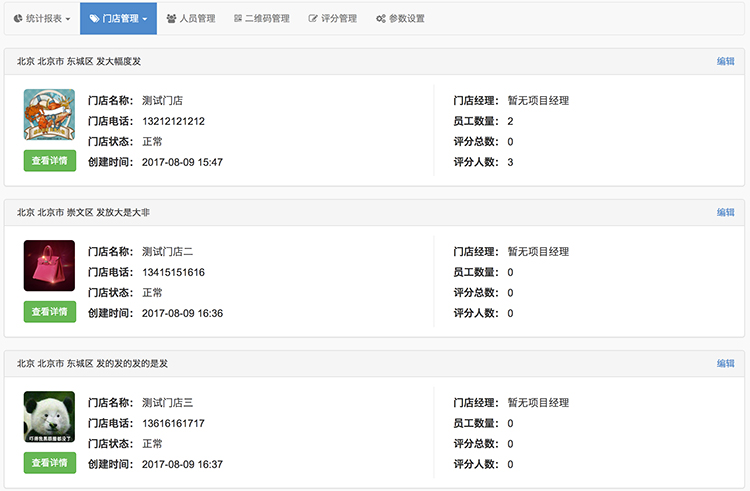Image resolution: width=750 pixels, height=491 pixels.
Task: Open the 统计报表 menu
Action: (42, 19)
